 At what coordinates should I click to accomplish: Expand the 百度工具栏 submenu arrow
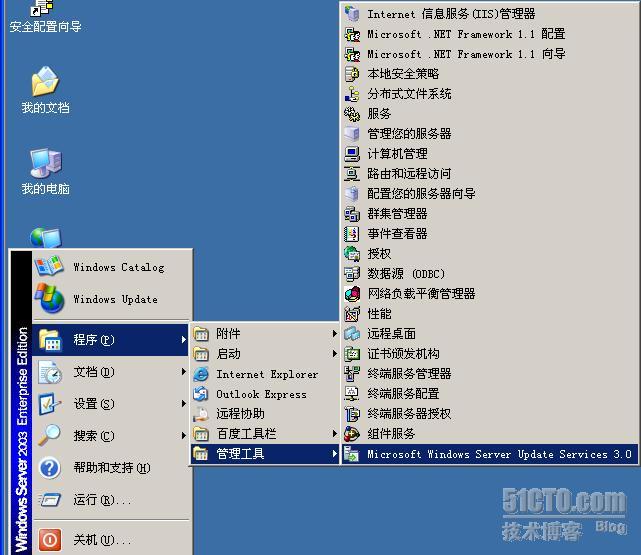pos(335,434)
